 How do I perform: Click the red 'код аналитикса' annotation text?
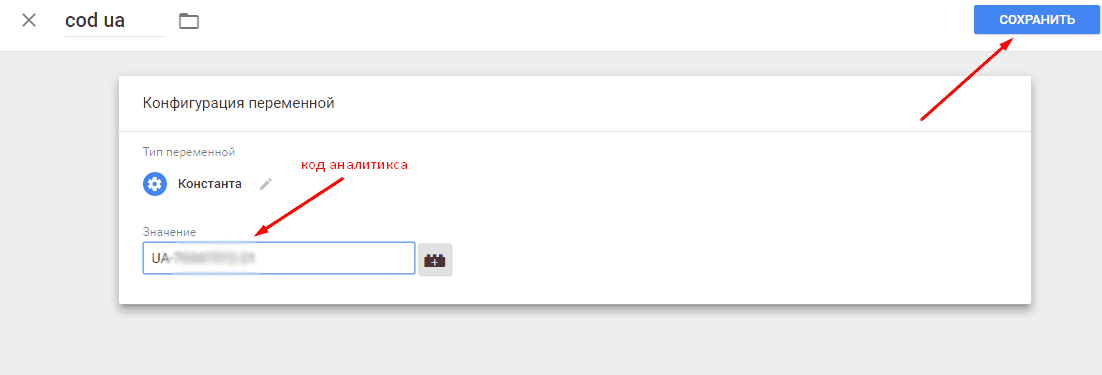coord(355,164)
